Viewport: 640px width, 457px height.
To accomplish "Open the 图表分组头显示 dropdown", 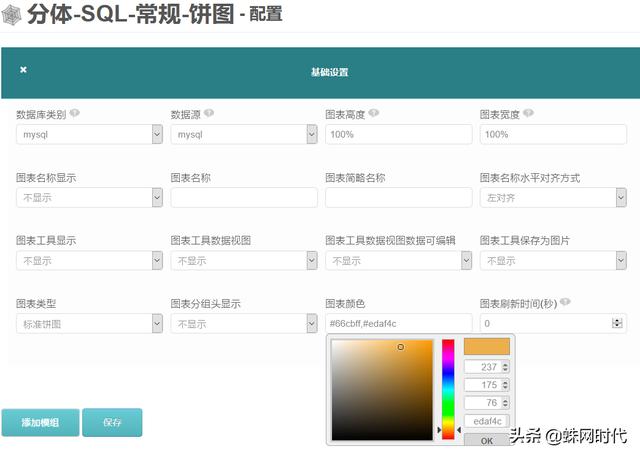I will (x=244, y=324).
